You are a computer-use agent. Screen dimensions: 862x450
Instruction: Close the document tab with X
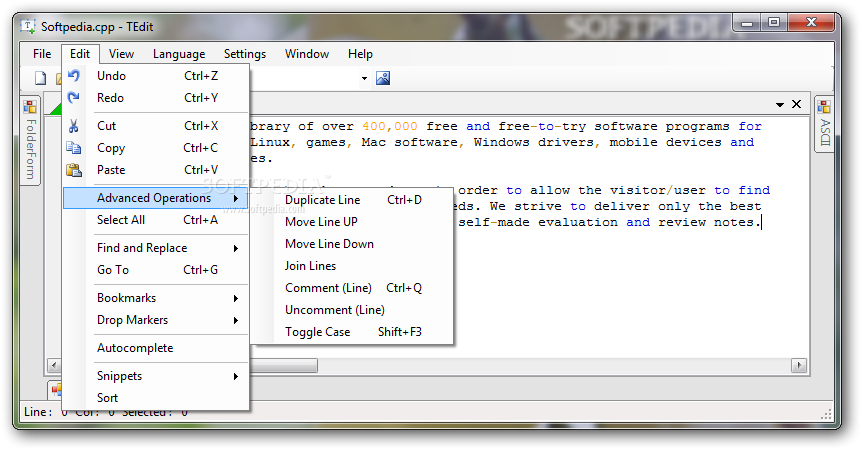pos(796,104)
